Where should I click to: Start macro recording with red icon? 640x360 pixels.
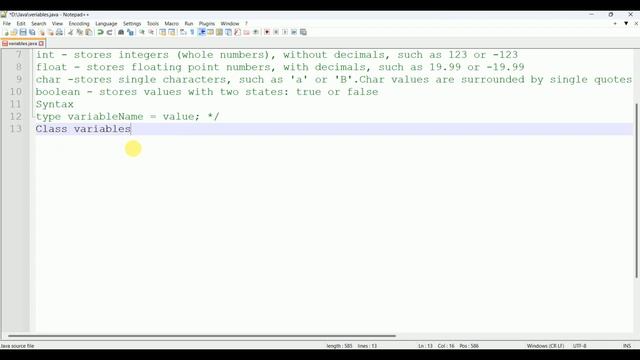coord(267,32)
